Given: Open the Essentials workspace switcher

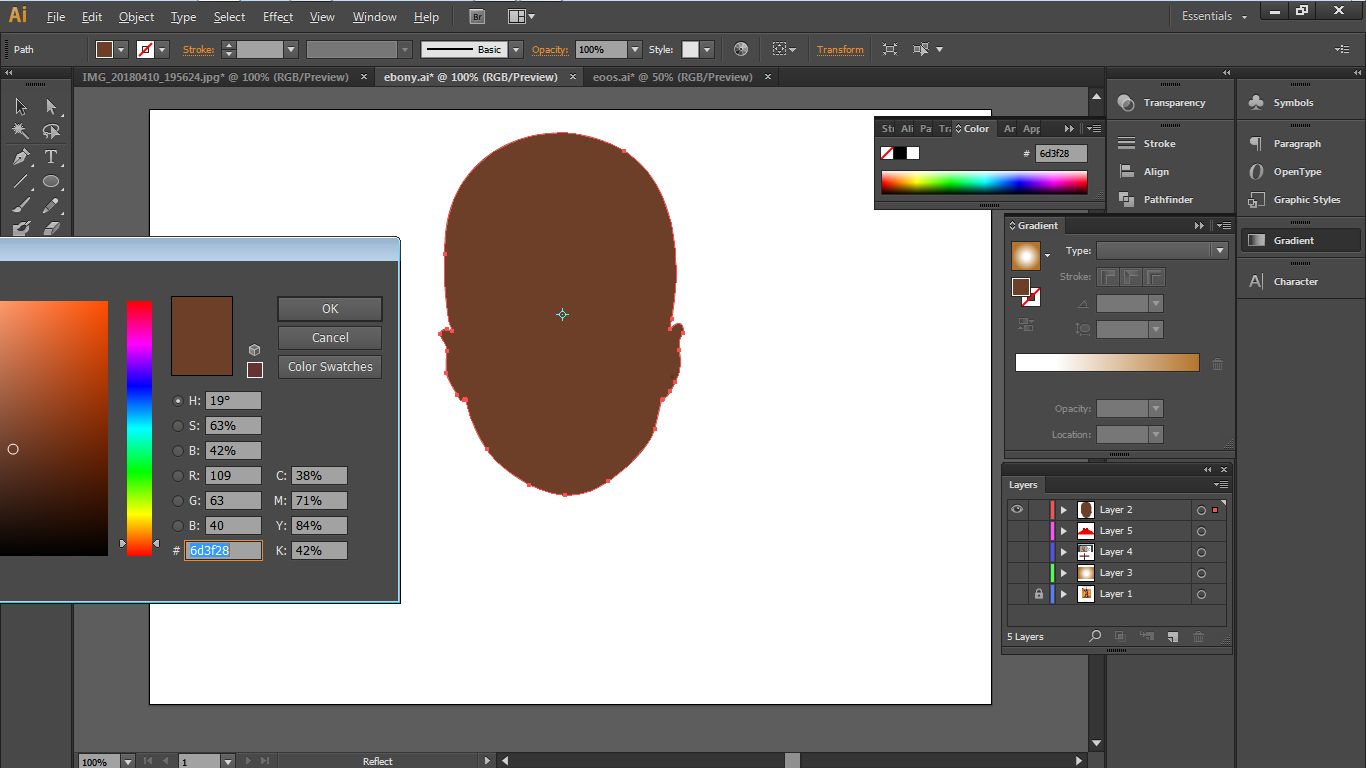Looking at the screenshot, I should pos(1215,16).
